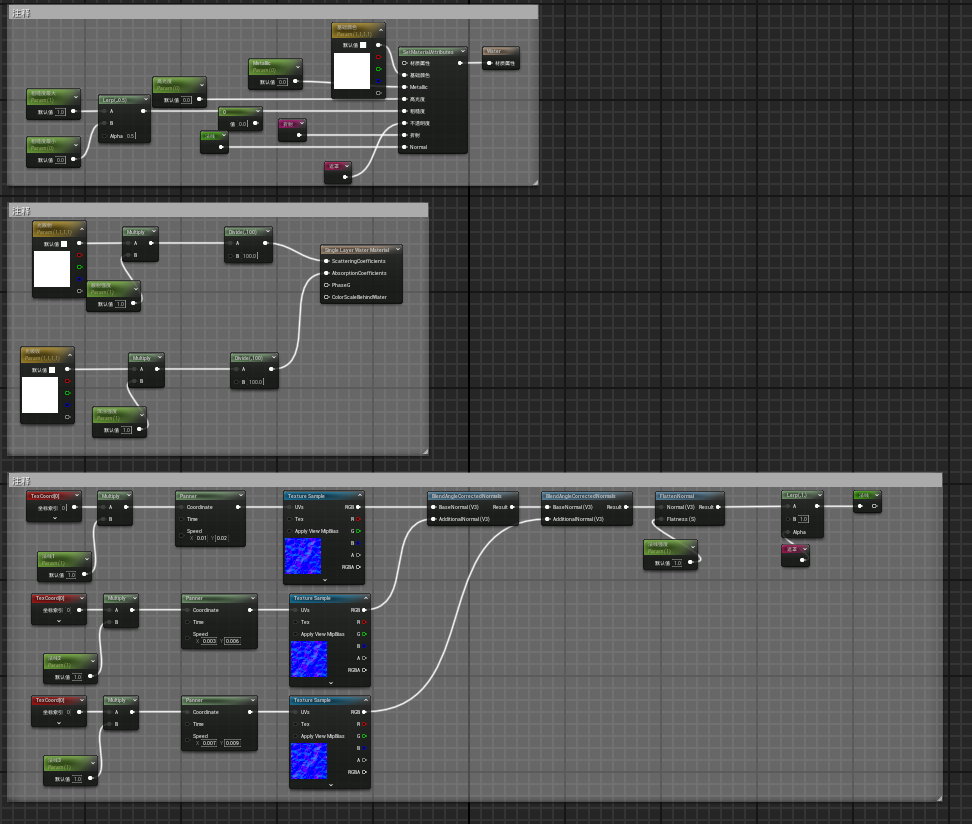Expand the SetMaterialAttributes node chevron
972x824 pixels.
click(463, 51)
